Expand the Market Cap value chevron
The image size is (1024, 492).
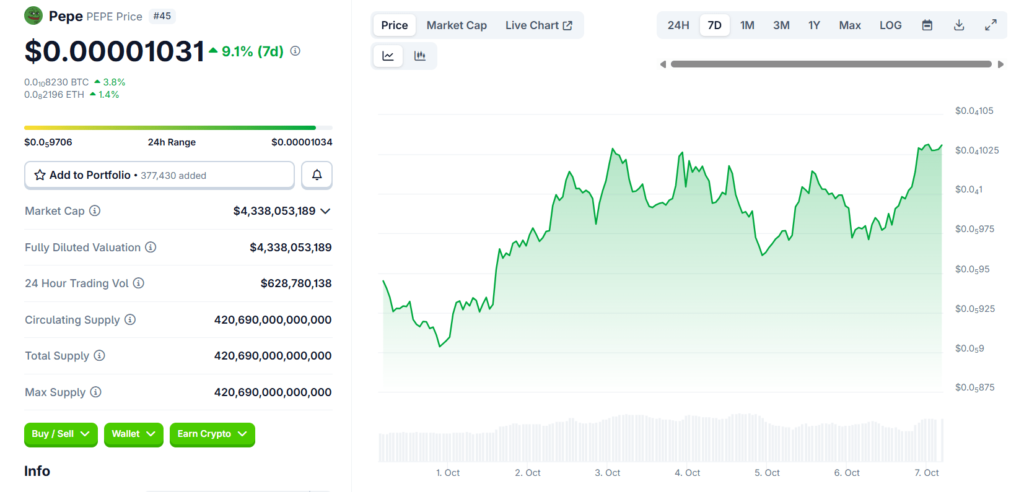(325, 211)
